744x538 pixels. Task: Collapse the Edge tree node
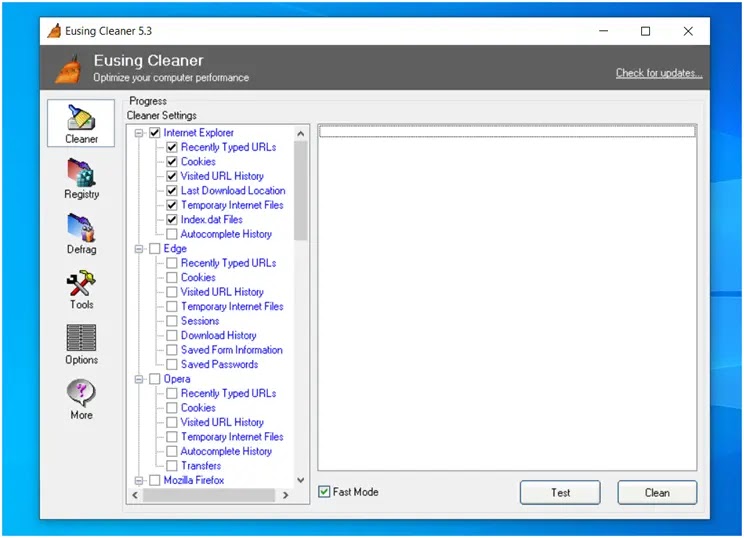[139, 249]
